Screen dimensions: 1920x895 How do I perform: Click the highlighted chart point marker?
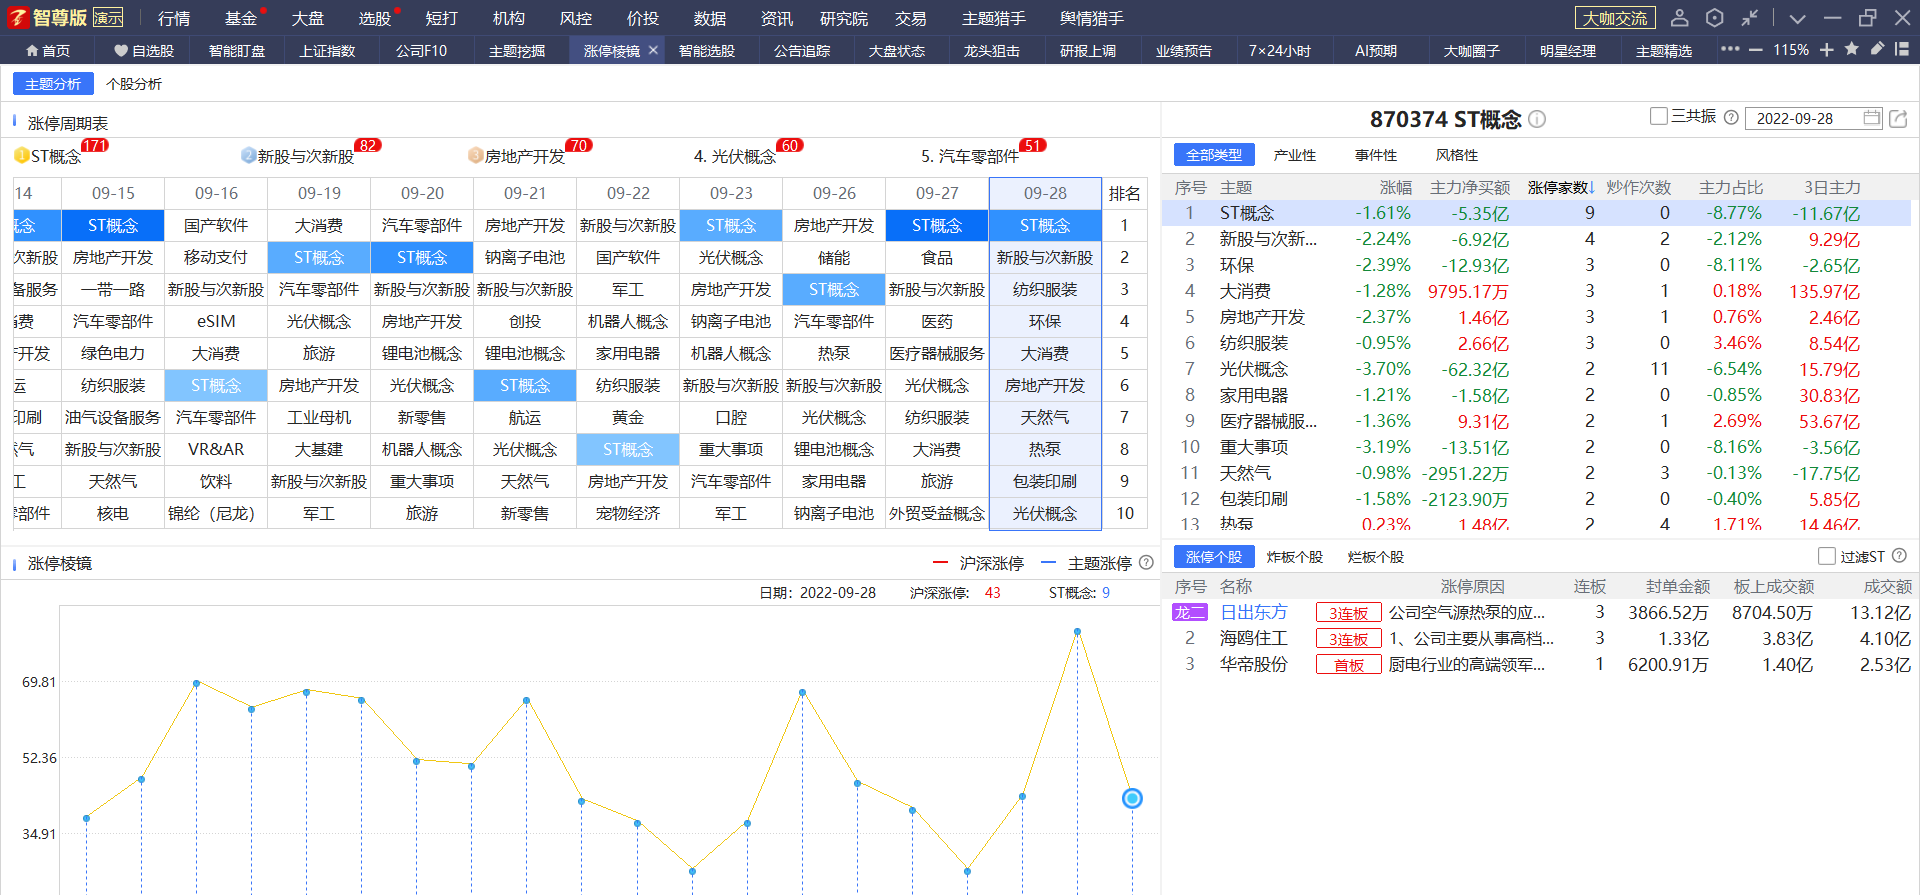(x=1132, y=798)
